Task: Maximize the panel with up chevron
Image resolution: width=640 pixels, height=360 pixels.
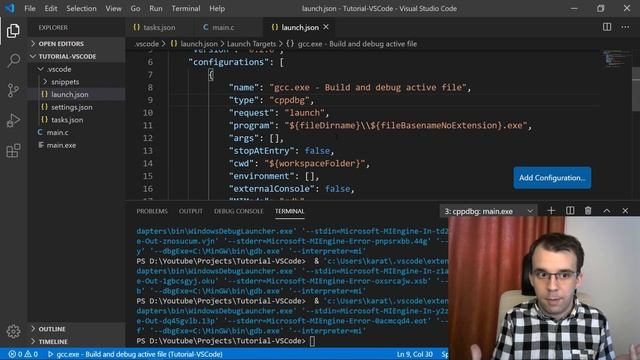Action: [607, 211]
